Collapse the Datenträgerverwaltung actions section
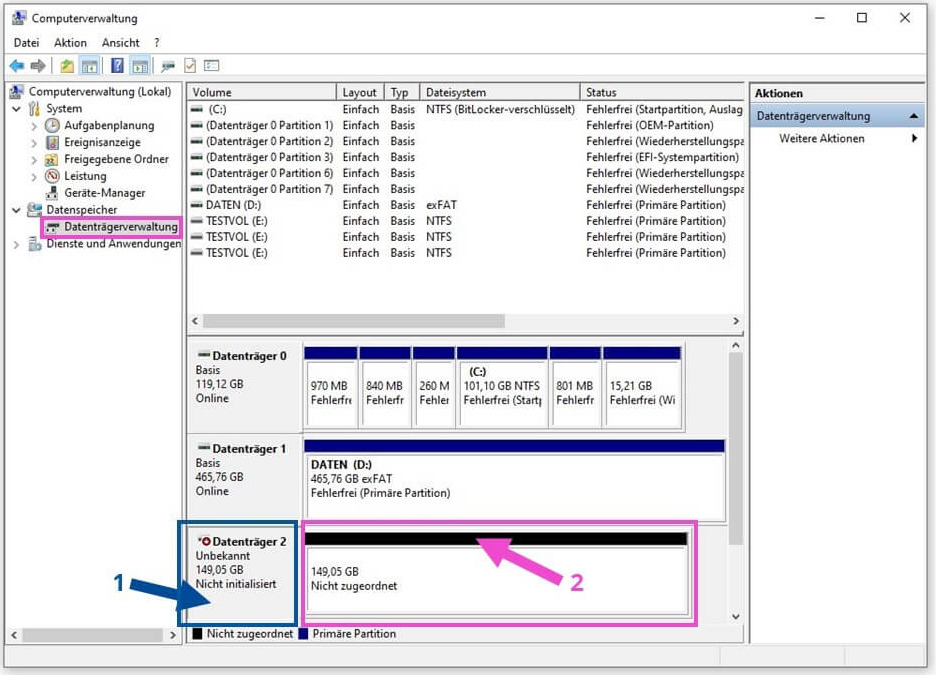 tap(913, 116)
